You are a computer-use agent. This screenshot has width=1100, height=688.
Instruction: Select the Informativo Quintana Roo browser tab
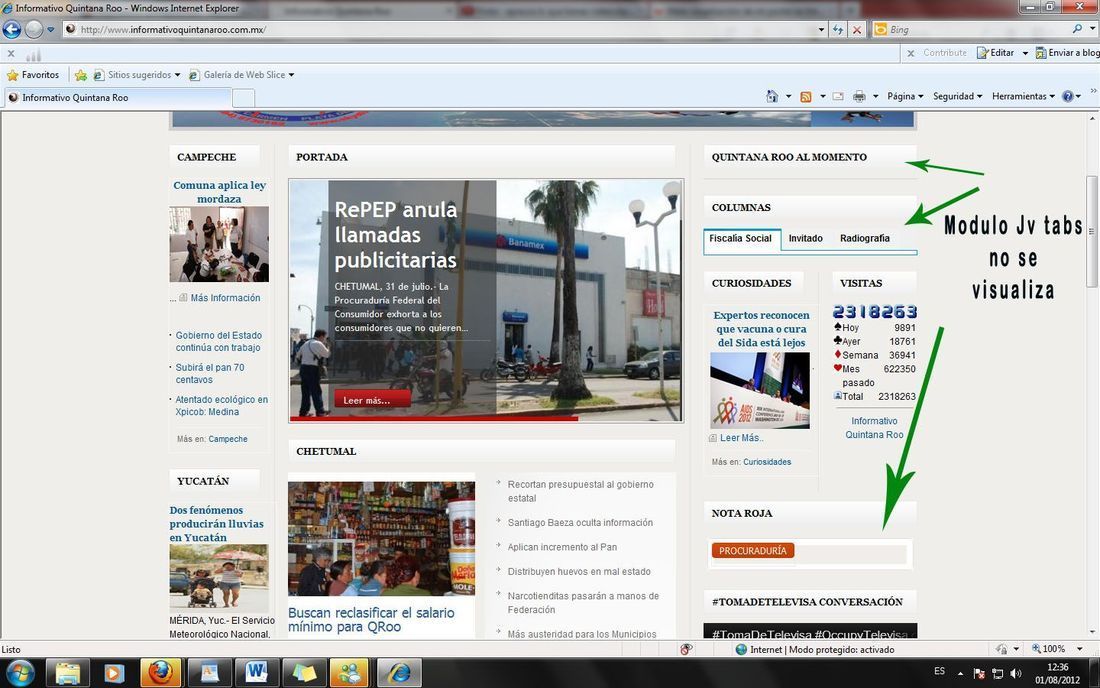118,97
